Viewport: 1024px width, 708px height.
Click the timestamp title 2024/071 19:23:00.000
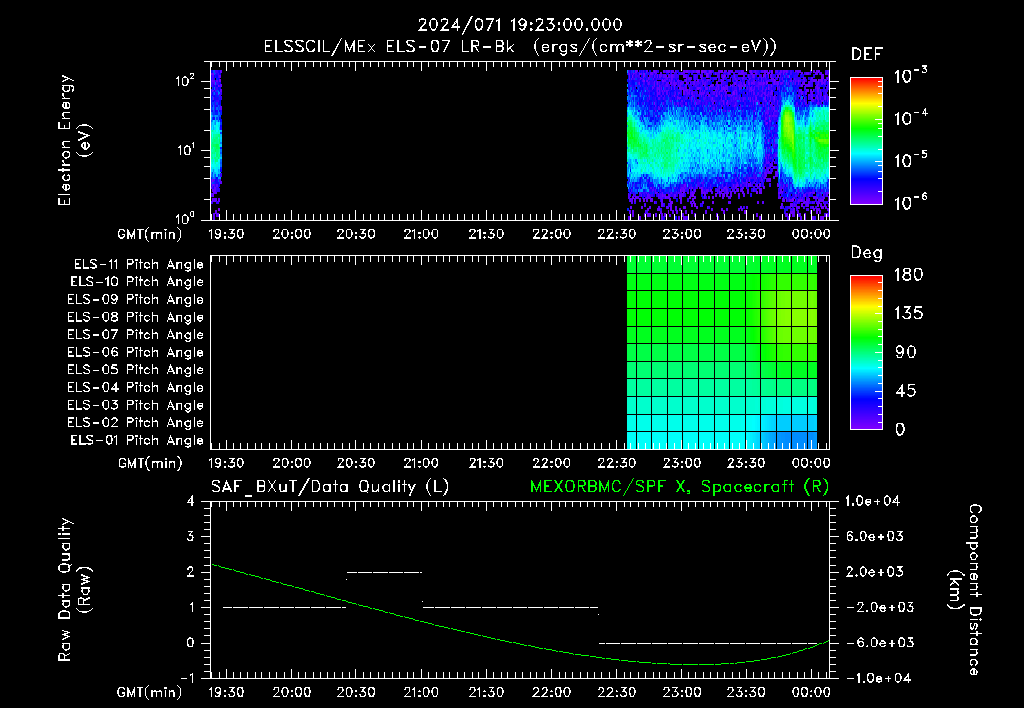point(520,25)
